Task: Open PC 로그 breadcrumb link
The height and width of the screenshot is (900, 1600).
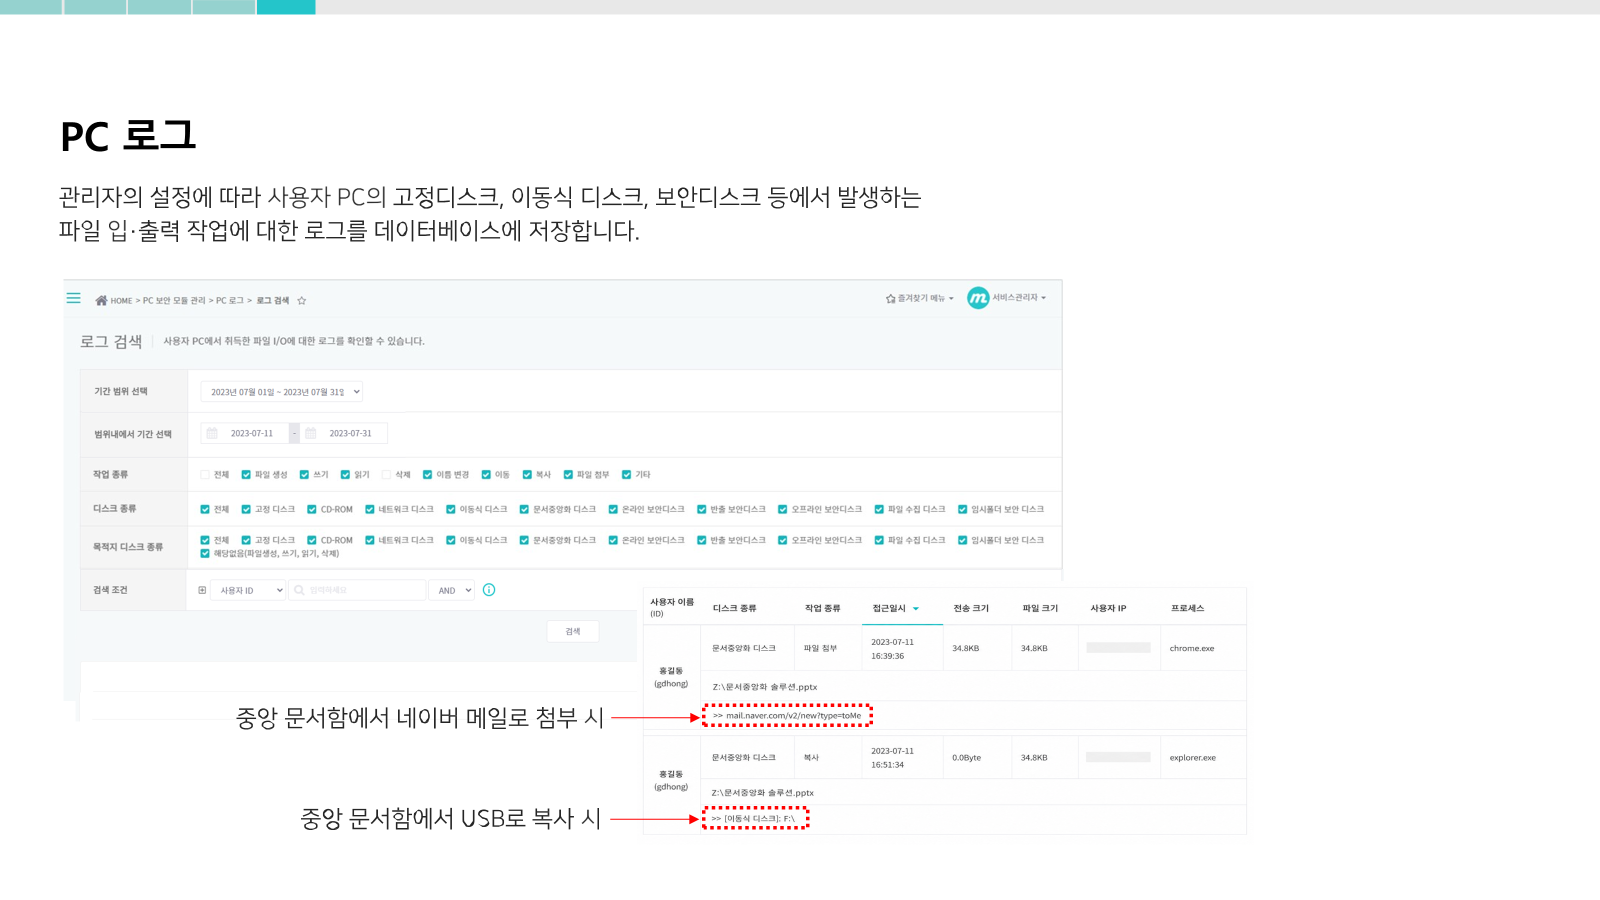Action: tap(230, 301)
